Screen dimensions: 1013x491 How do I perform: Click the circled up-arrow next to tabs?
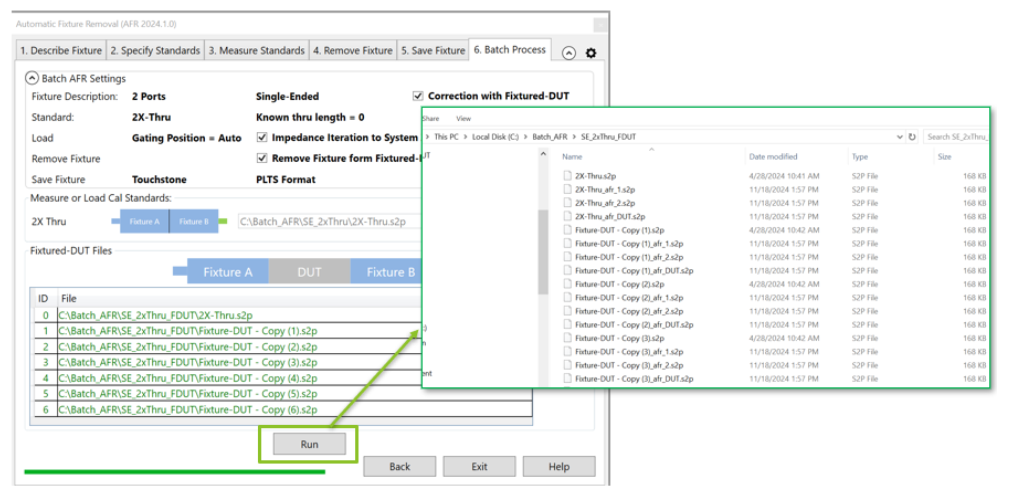[569, 53]
